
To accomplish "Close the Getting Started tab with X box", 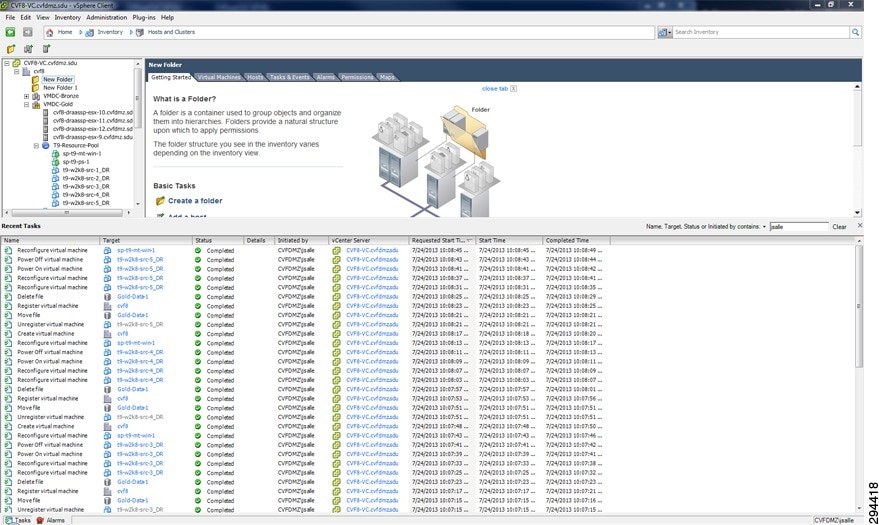I will click(513, 89).
